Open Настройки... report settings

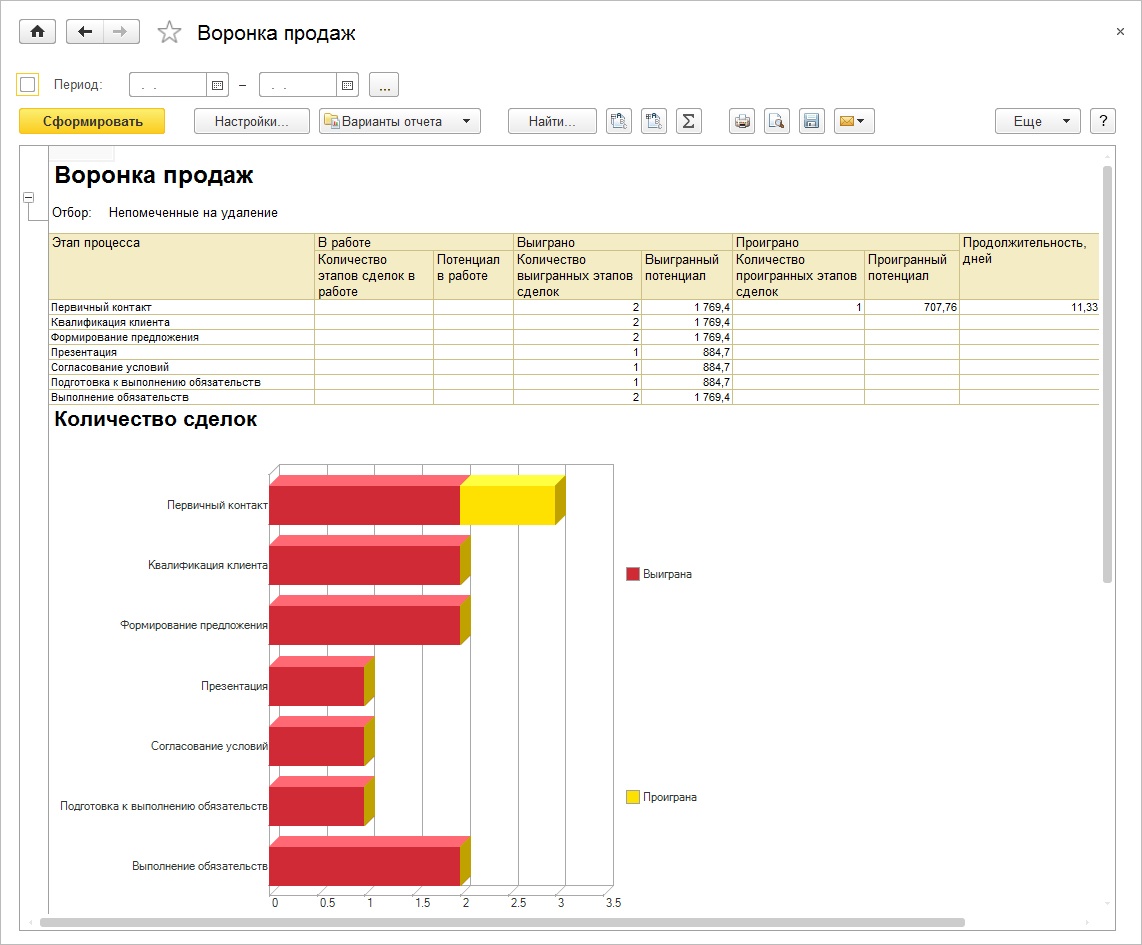click(251, 121)
